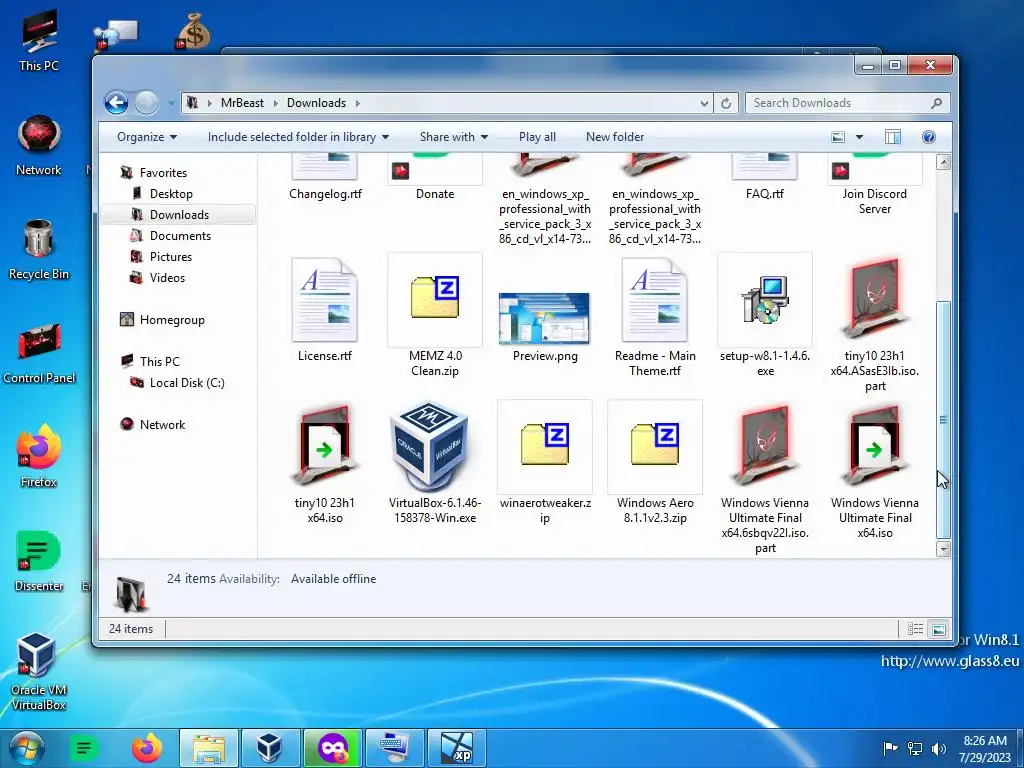Select the Windows Vienna x64.6sbqv22l.iso.part file icon
The width and height of the screenshot is (1024, 768).
(765, 446)
